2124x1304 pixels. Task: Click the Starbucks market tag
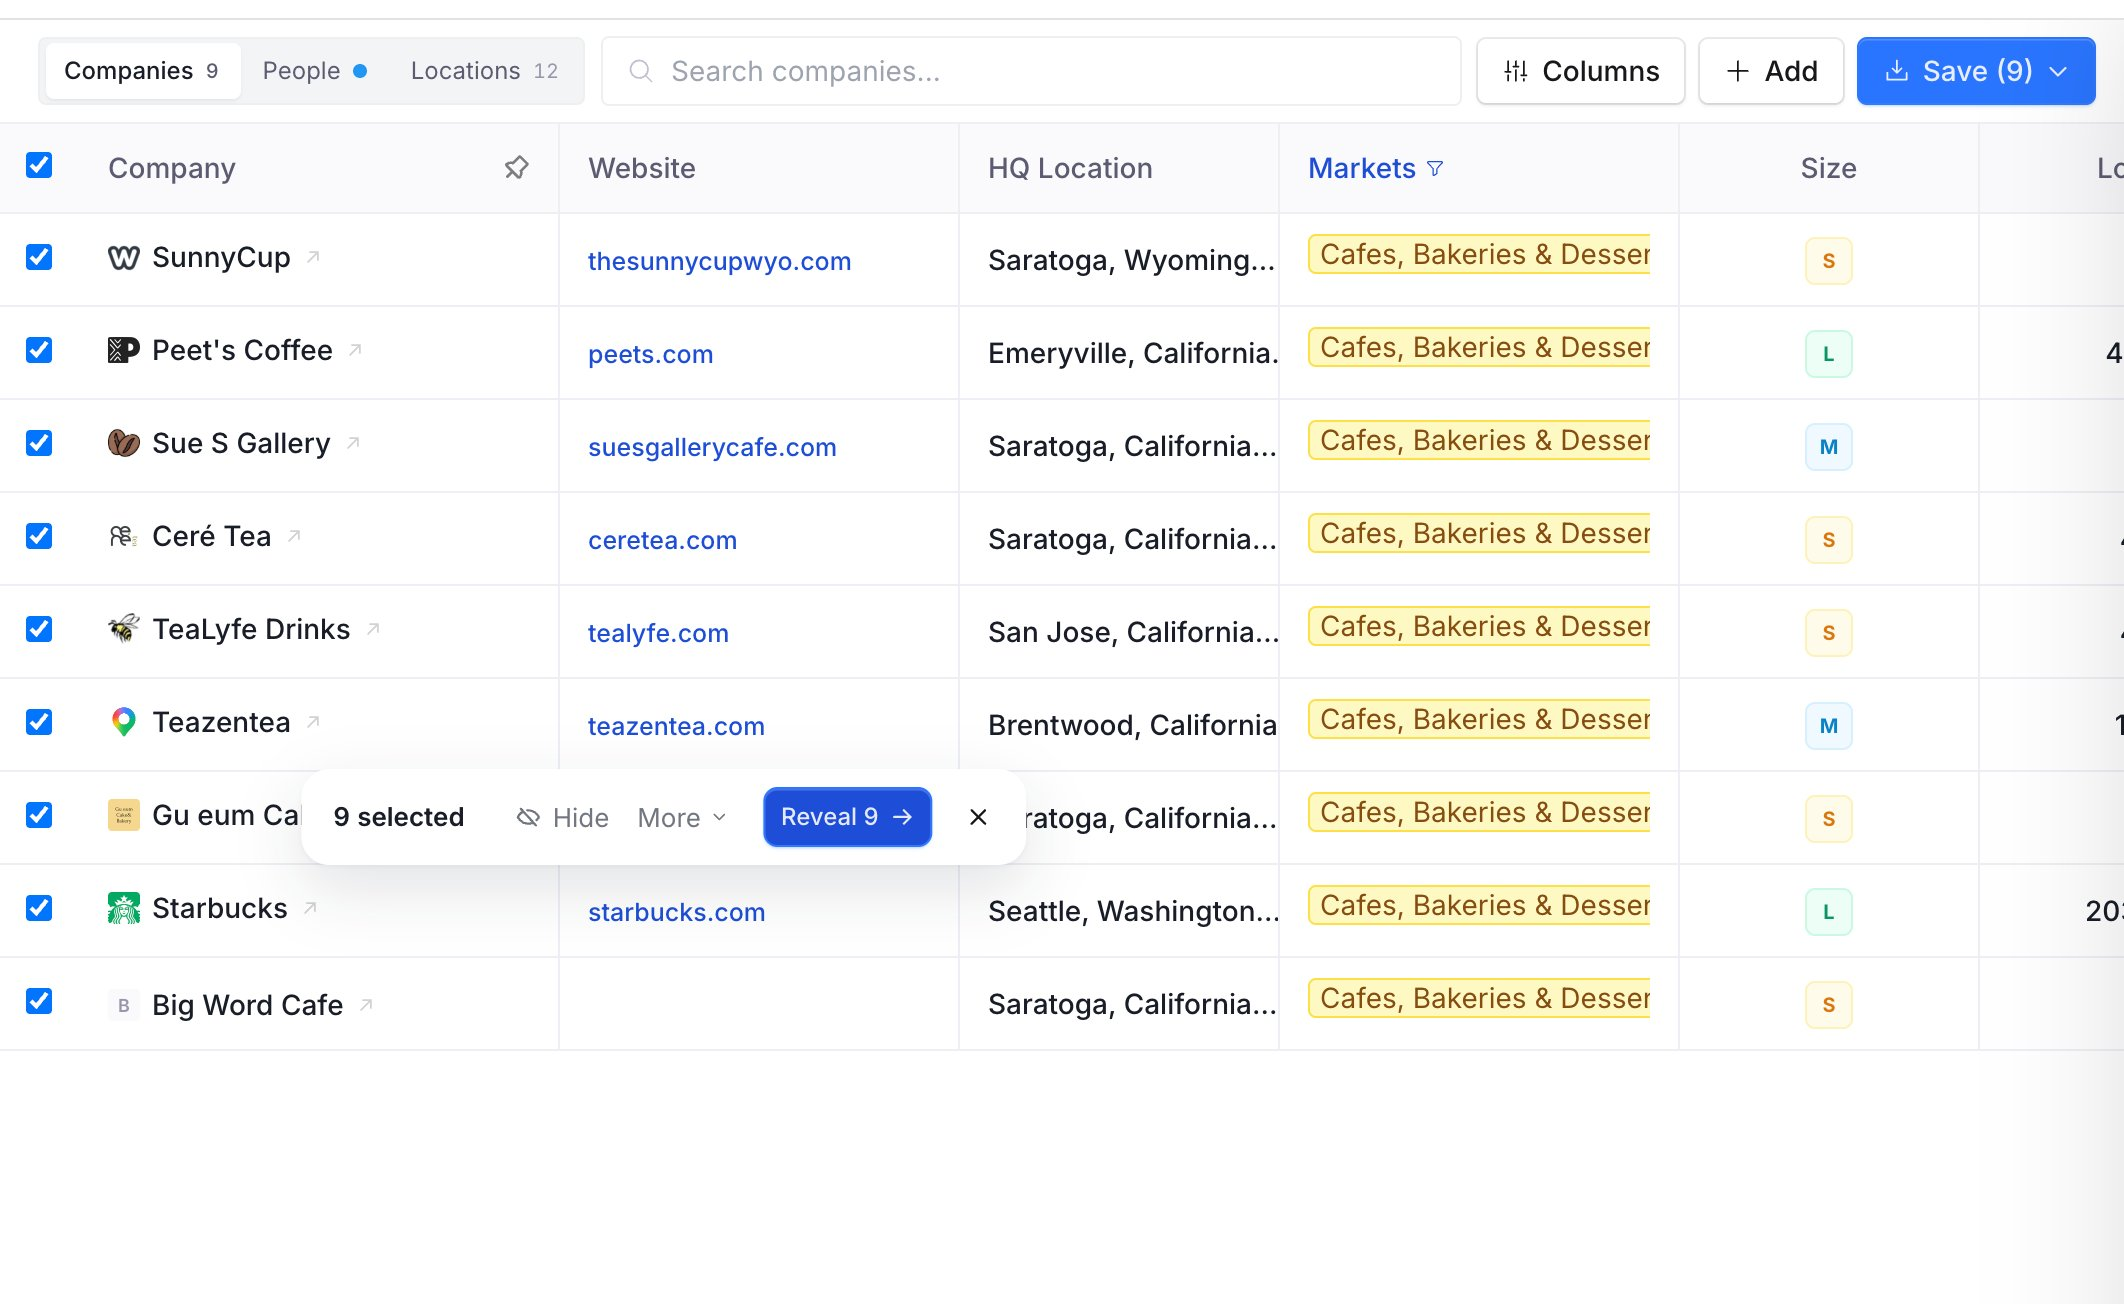coord(1479,905)
